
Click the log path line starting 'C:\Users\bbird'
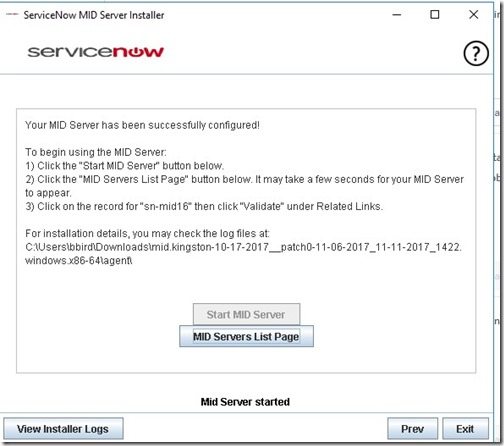click(x=243, y=247)
